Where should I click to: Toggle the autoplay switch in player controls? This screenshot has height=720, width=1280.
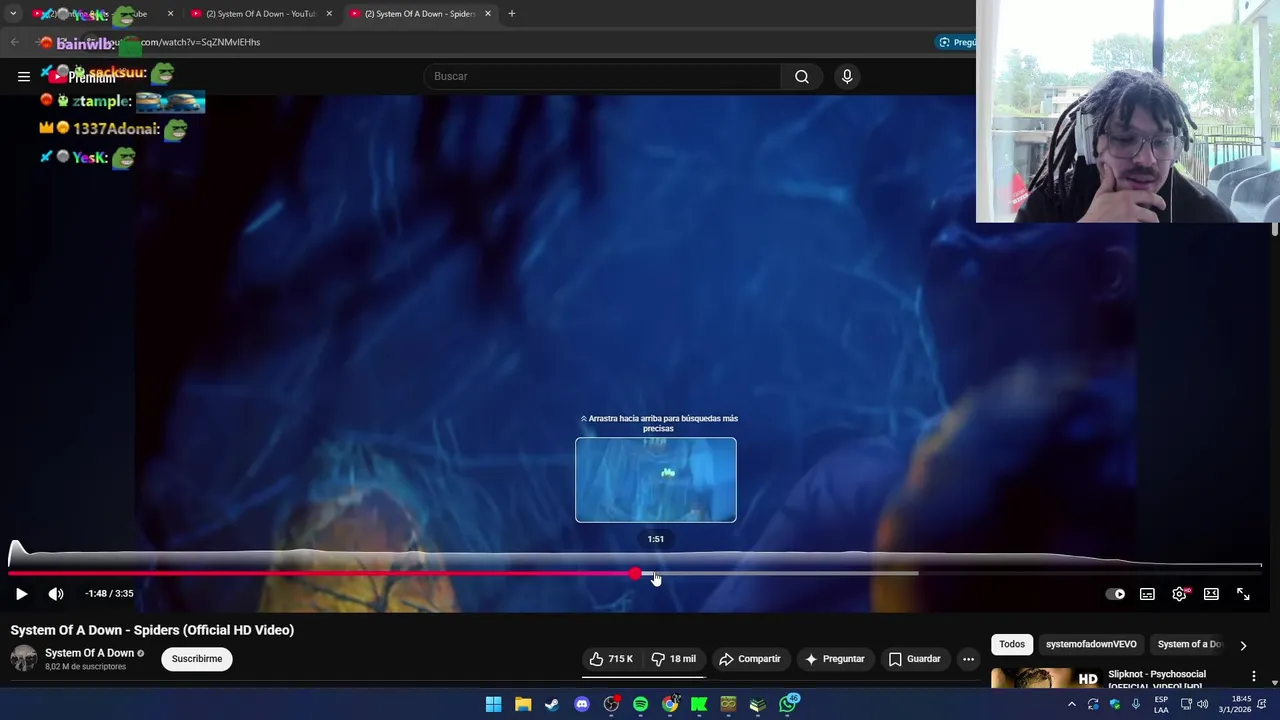pyautogui.click(x=1115, y=594)
